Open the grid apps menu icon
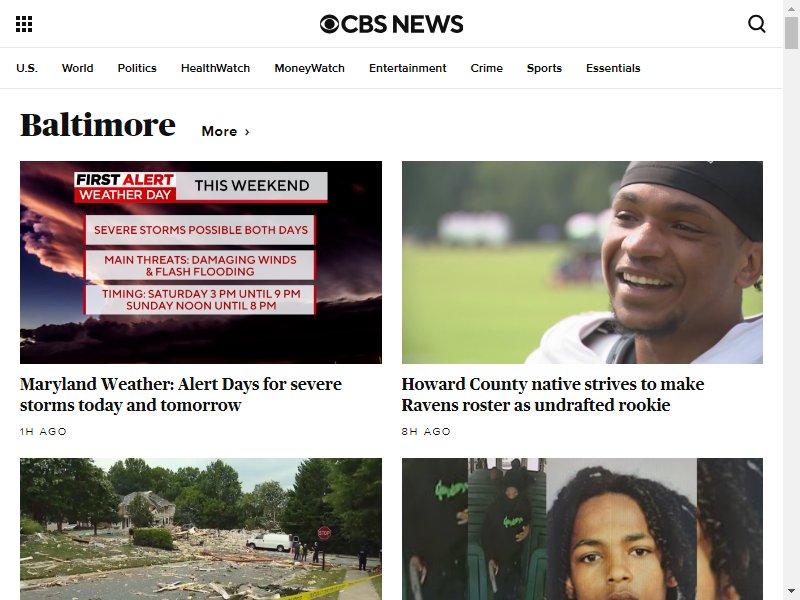Image resolution: width=800 pixels, height=600 pixels. (x=24, y=24)
